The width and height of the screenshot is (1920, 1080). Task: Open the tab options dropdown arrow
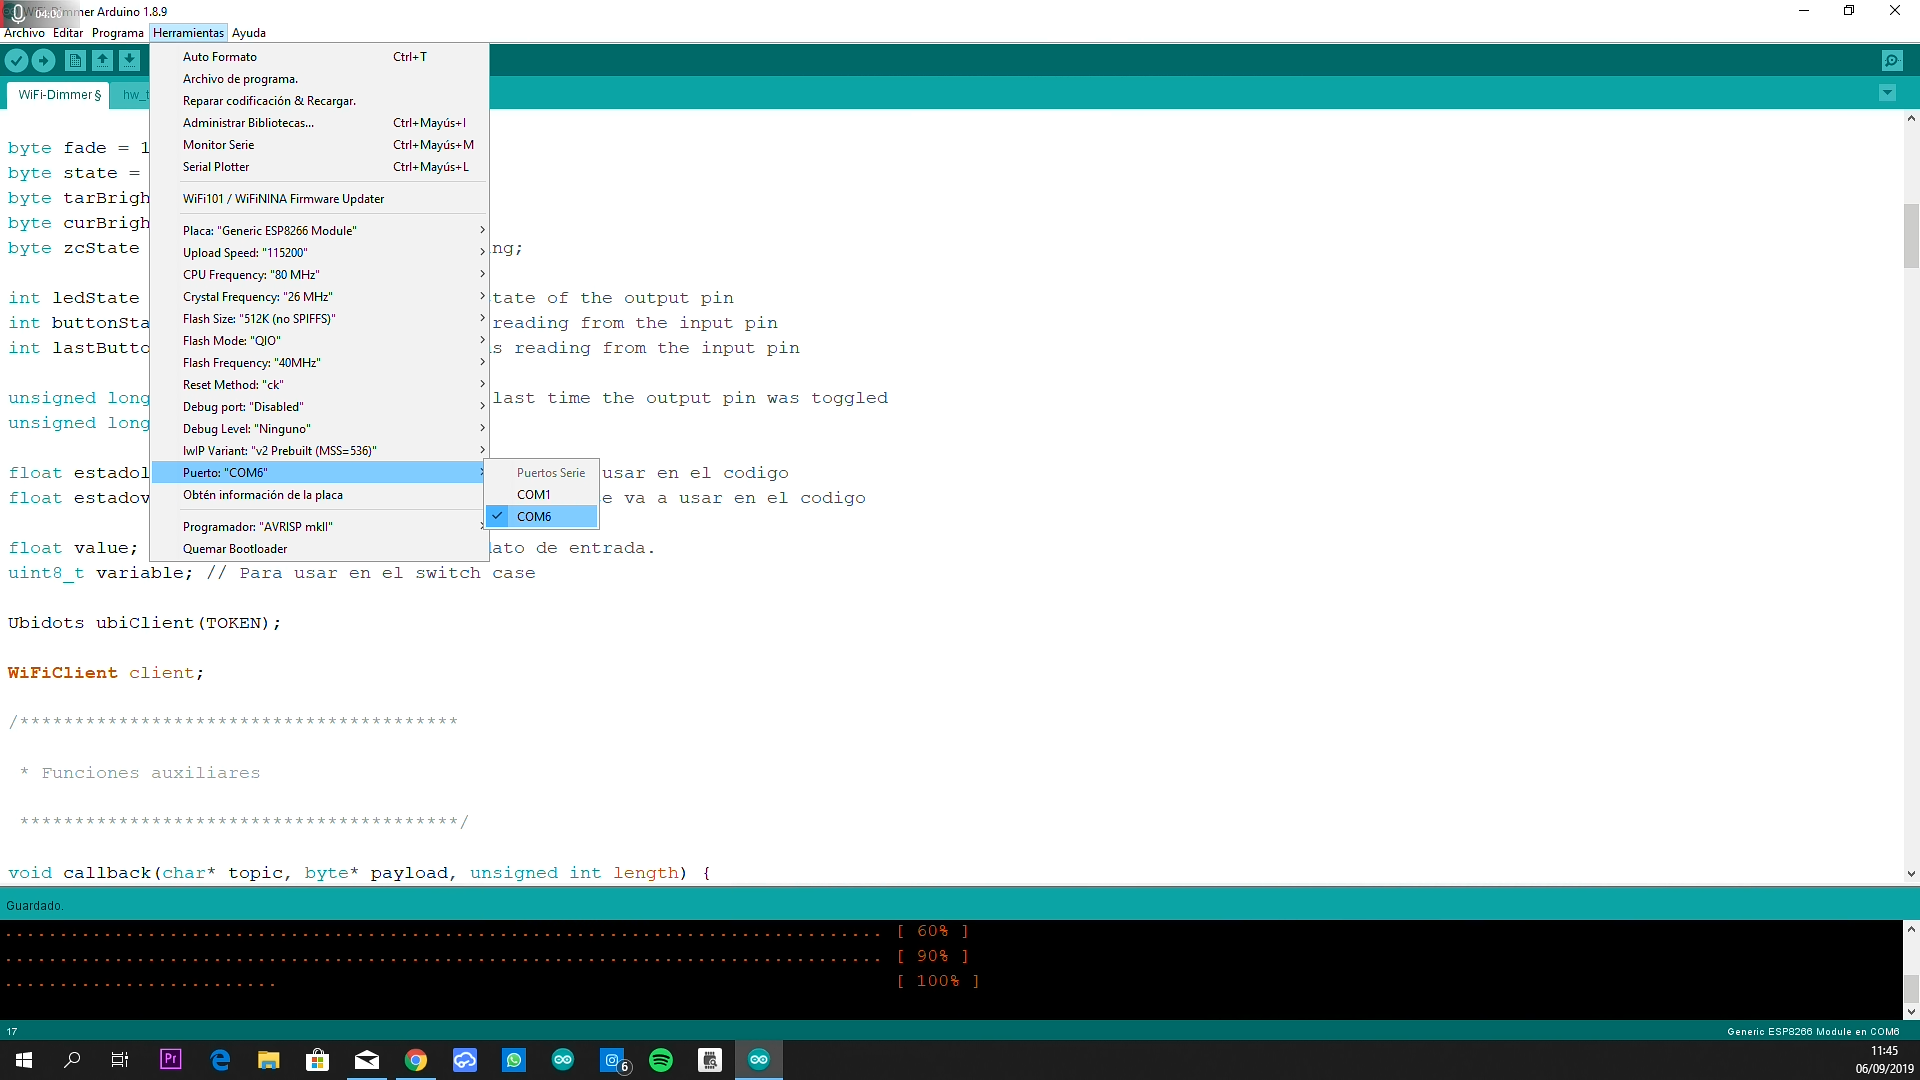coord(1887,93)
